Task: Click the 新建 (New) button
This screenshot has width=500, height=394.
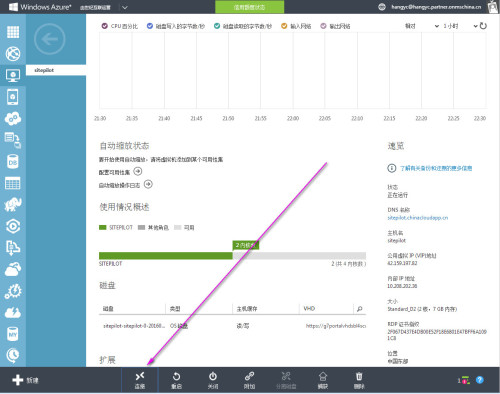Action: [25, 380]
